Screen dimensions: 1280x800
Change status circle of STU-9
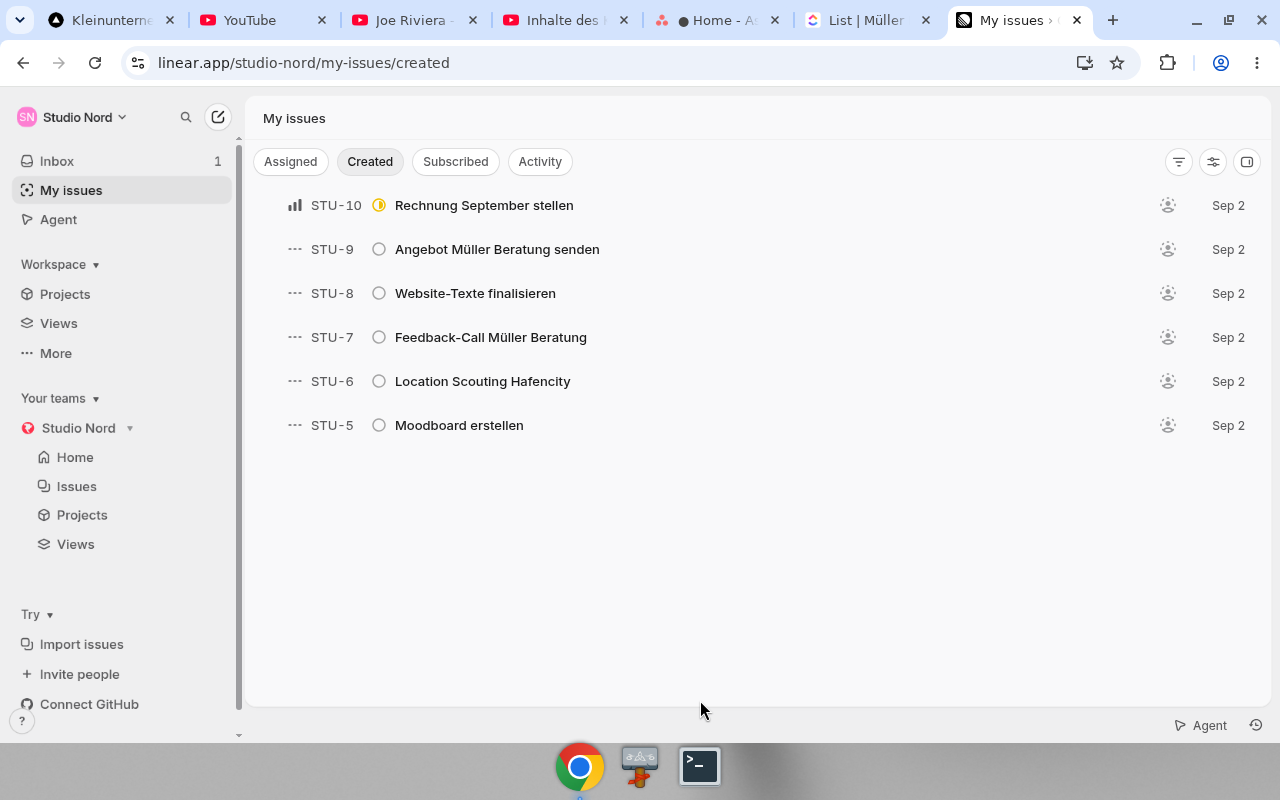pos(379,249)
